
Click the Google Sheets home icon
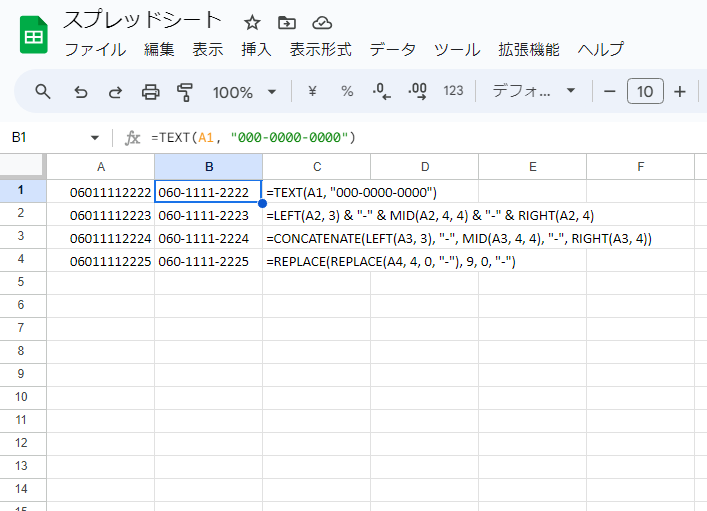33,35
